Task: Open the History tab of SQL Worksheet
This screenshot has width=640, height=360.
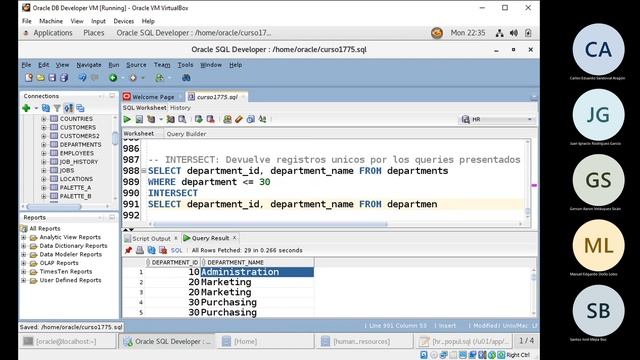Action: click(x=180, y=108)
